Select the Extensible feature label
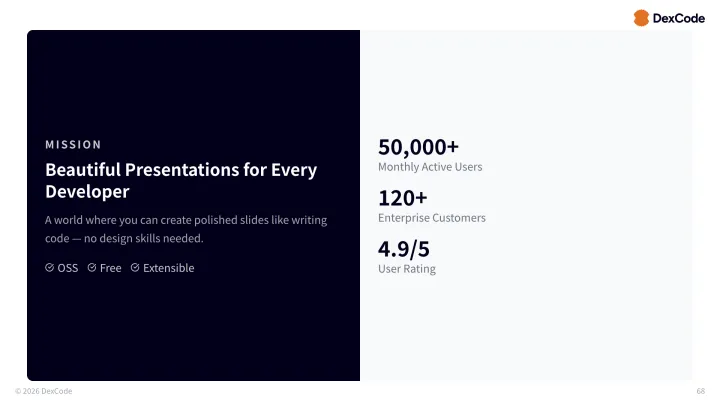 (x=168, y=268)
